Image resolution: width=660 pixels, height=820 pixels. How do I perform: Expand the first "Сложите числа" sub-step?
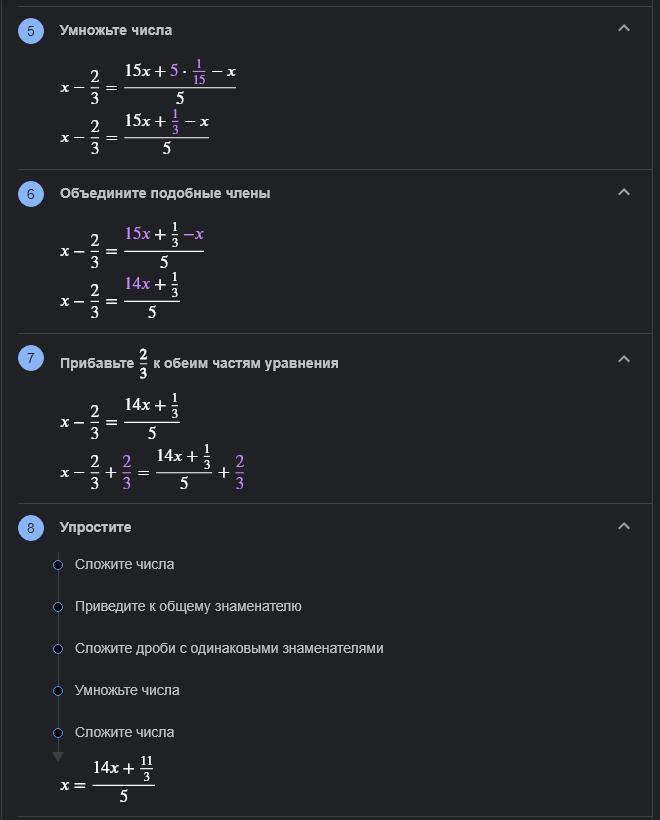click(124, 565)
